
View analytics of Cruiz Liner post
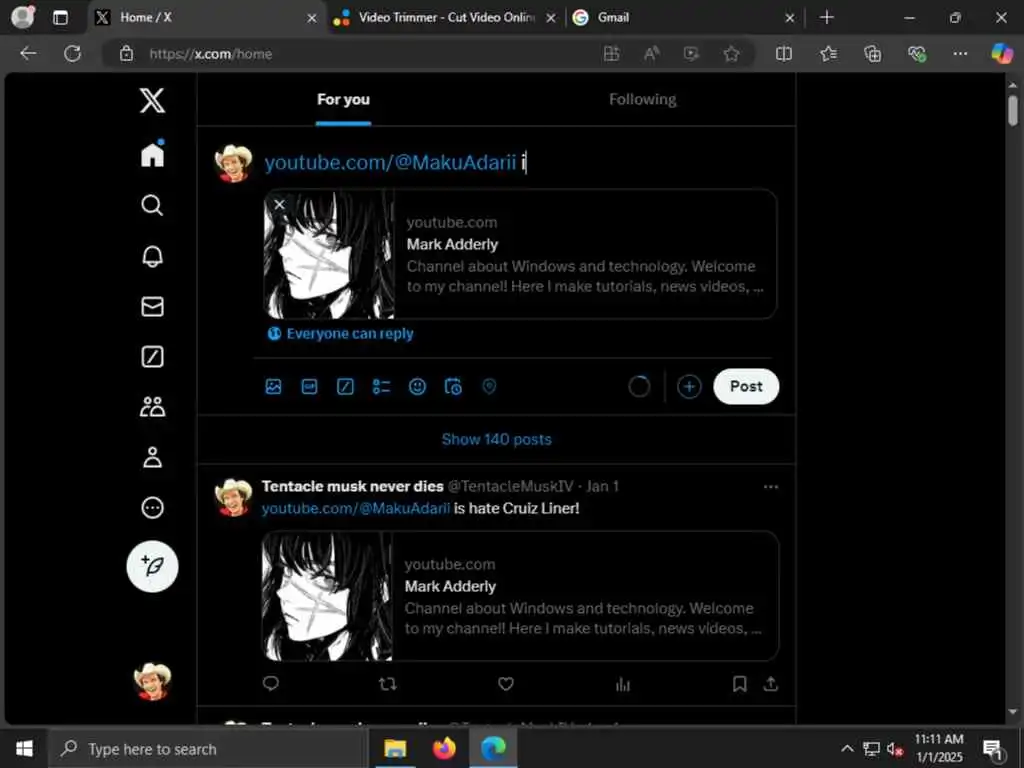point(623,684)
